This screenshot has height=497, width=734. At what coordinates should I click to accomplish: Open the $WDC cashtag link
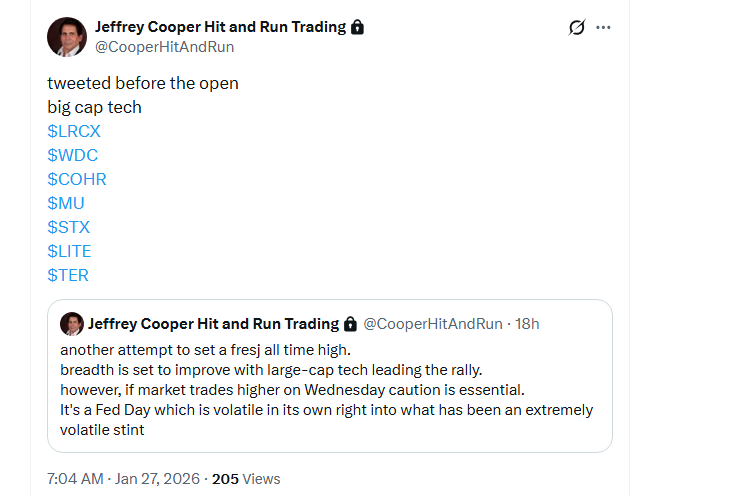72,155
